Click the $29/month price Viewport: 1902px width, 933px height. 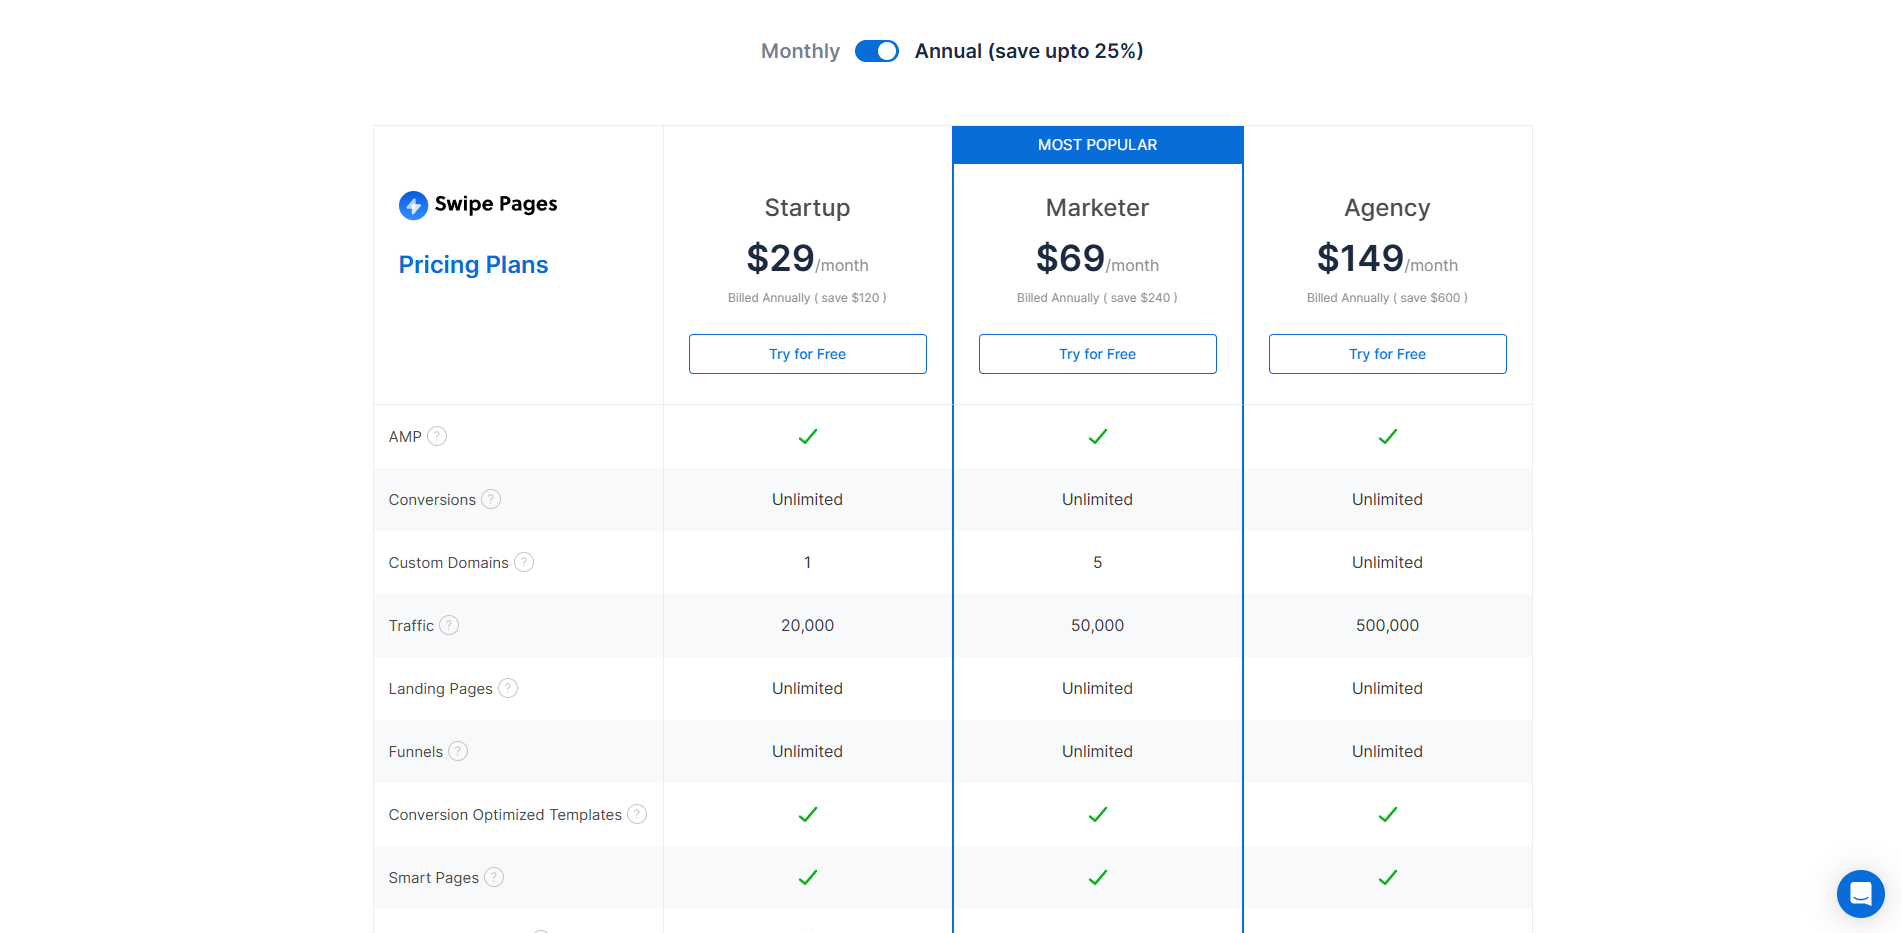[807, 259]
